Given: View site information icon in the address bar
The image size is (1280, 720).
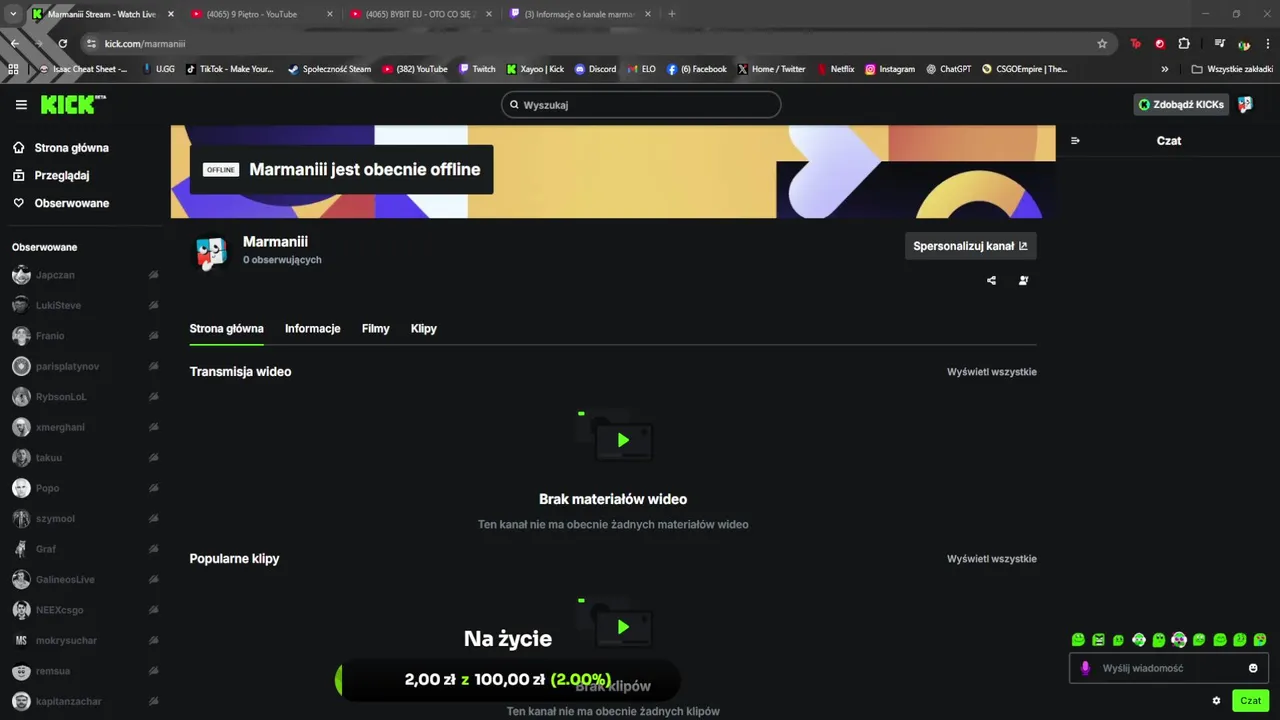Looking at the screenshot, I should [91, 44].
